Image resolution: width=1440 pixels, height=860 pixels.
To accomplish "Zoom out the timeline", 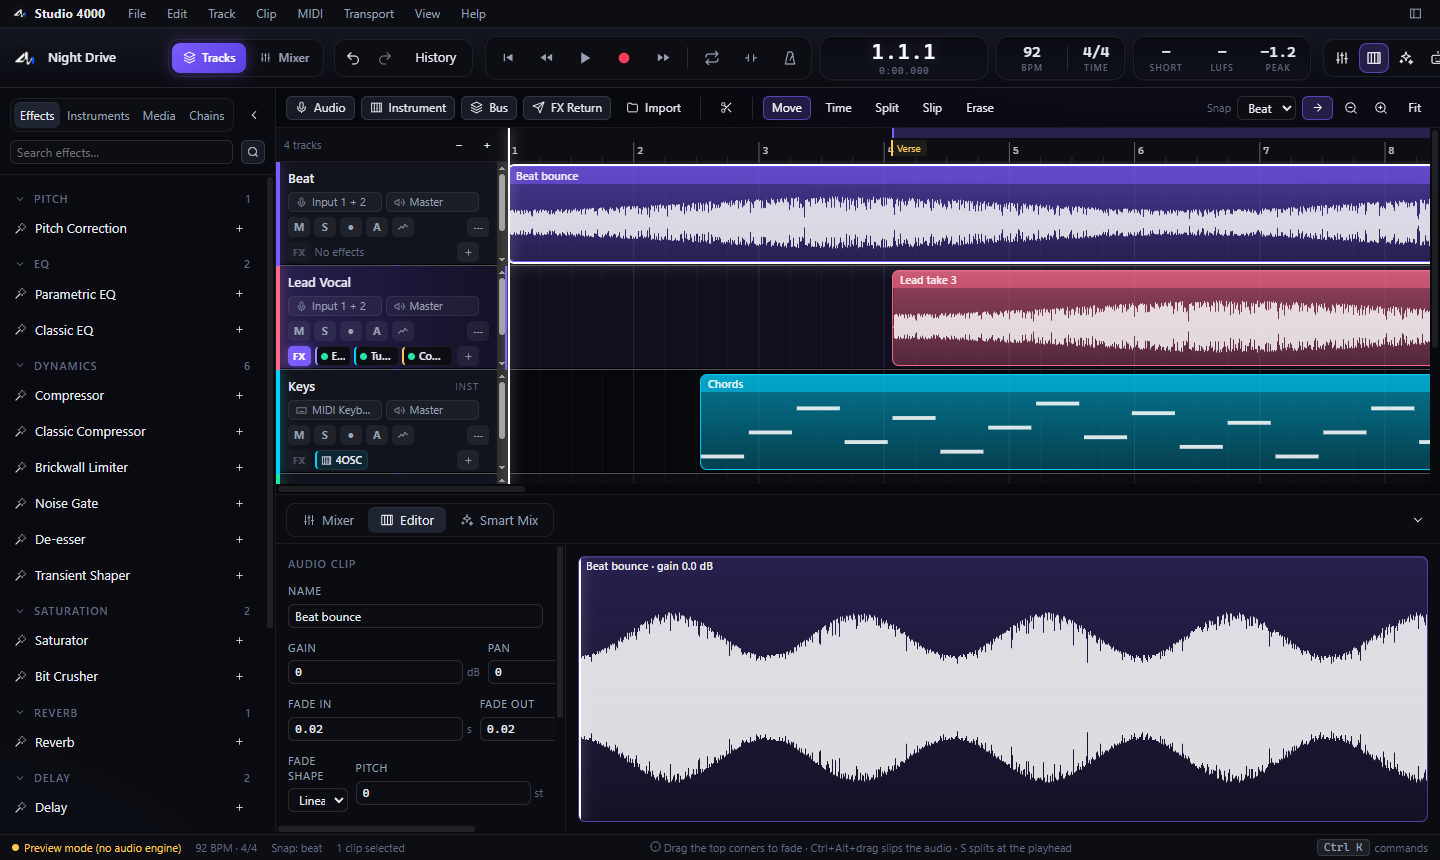I will 1351,108.
